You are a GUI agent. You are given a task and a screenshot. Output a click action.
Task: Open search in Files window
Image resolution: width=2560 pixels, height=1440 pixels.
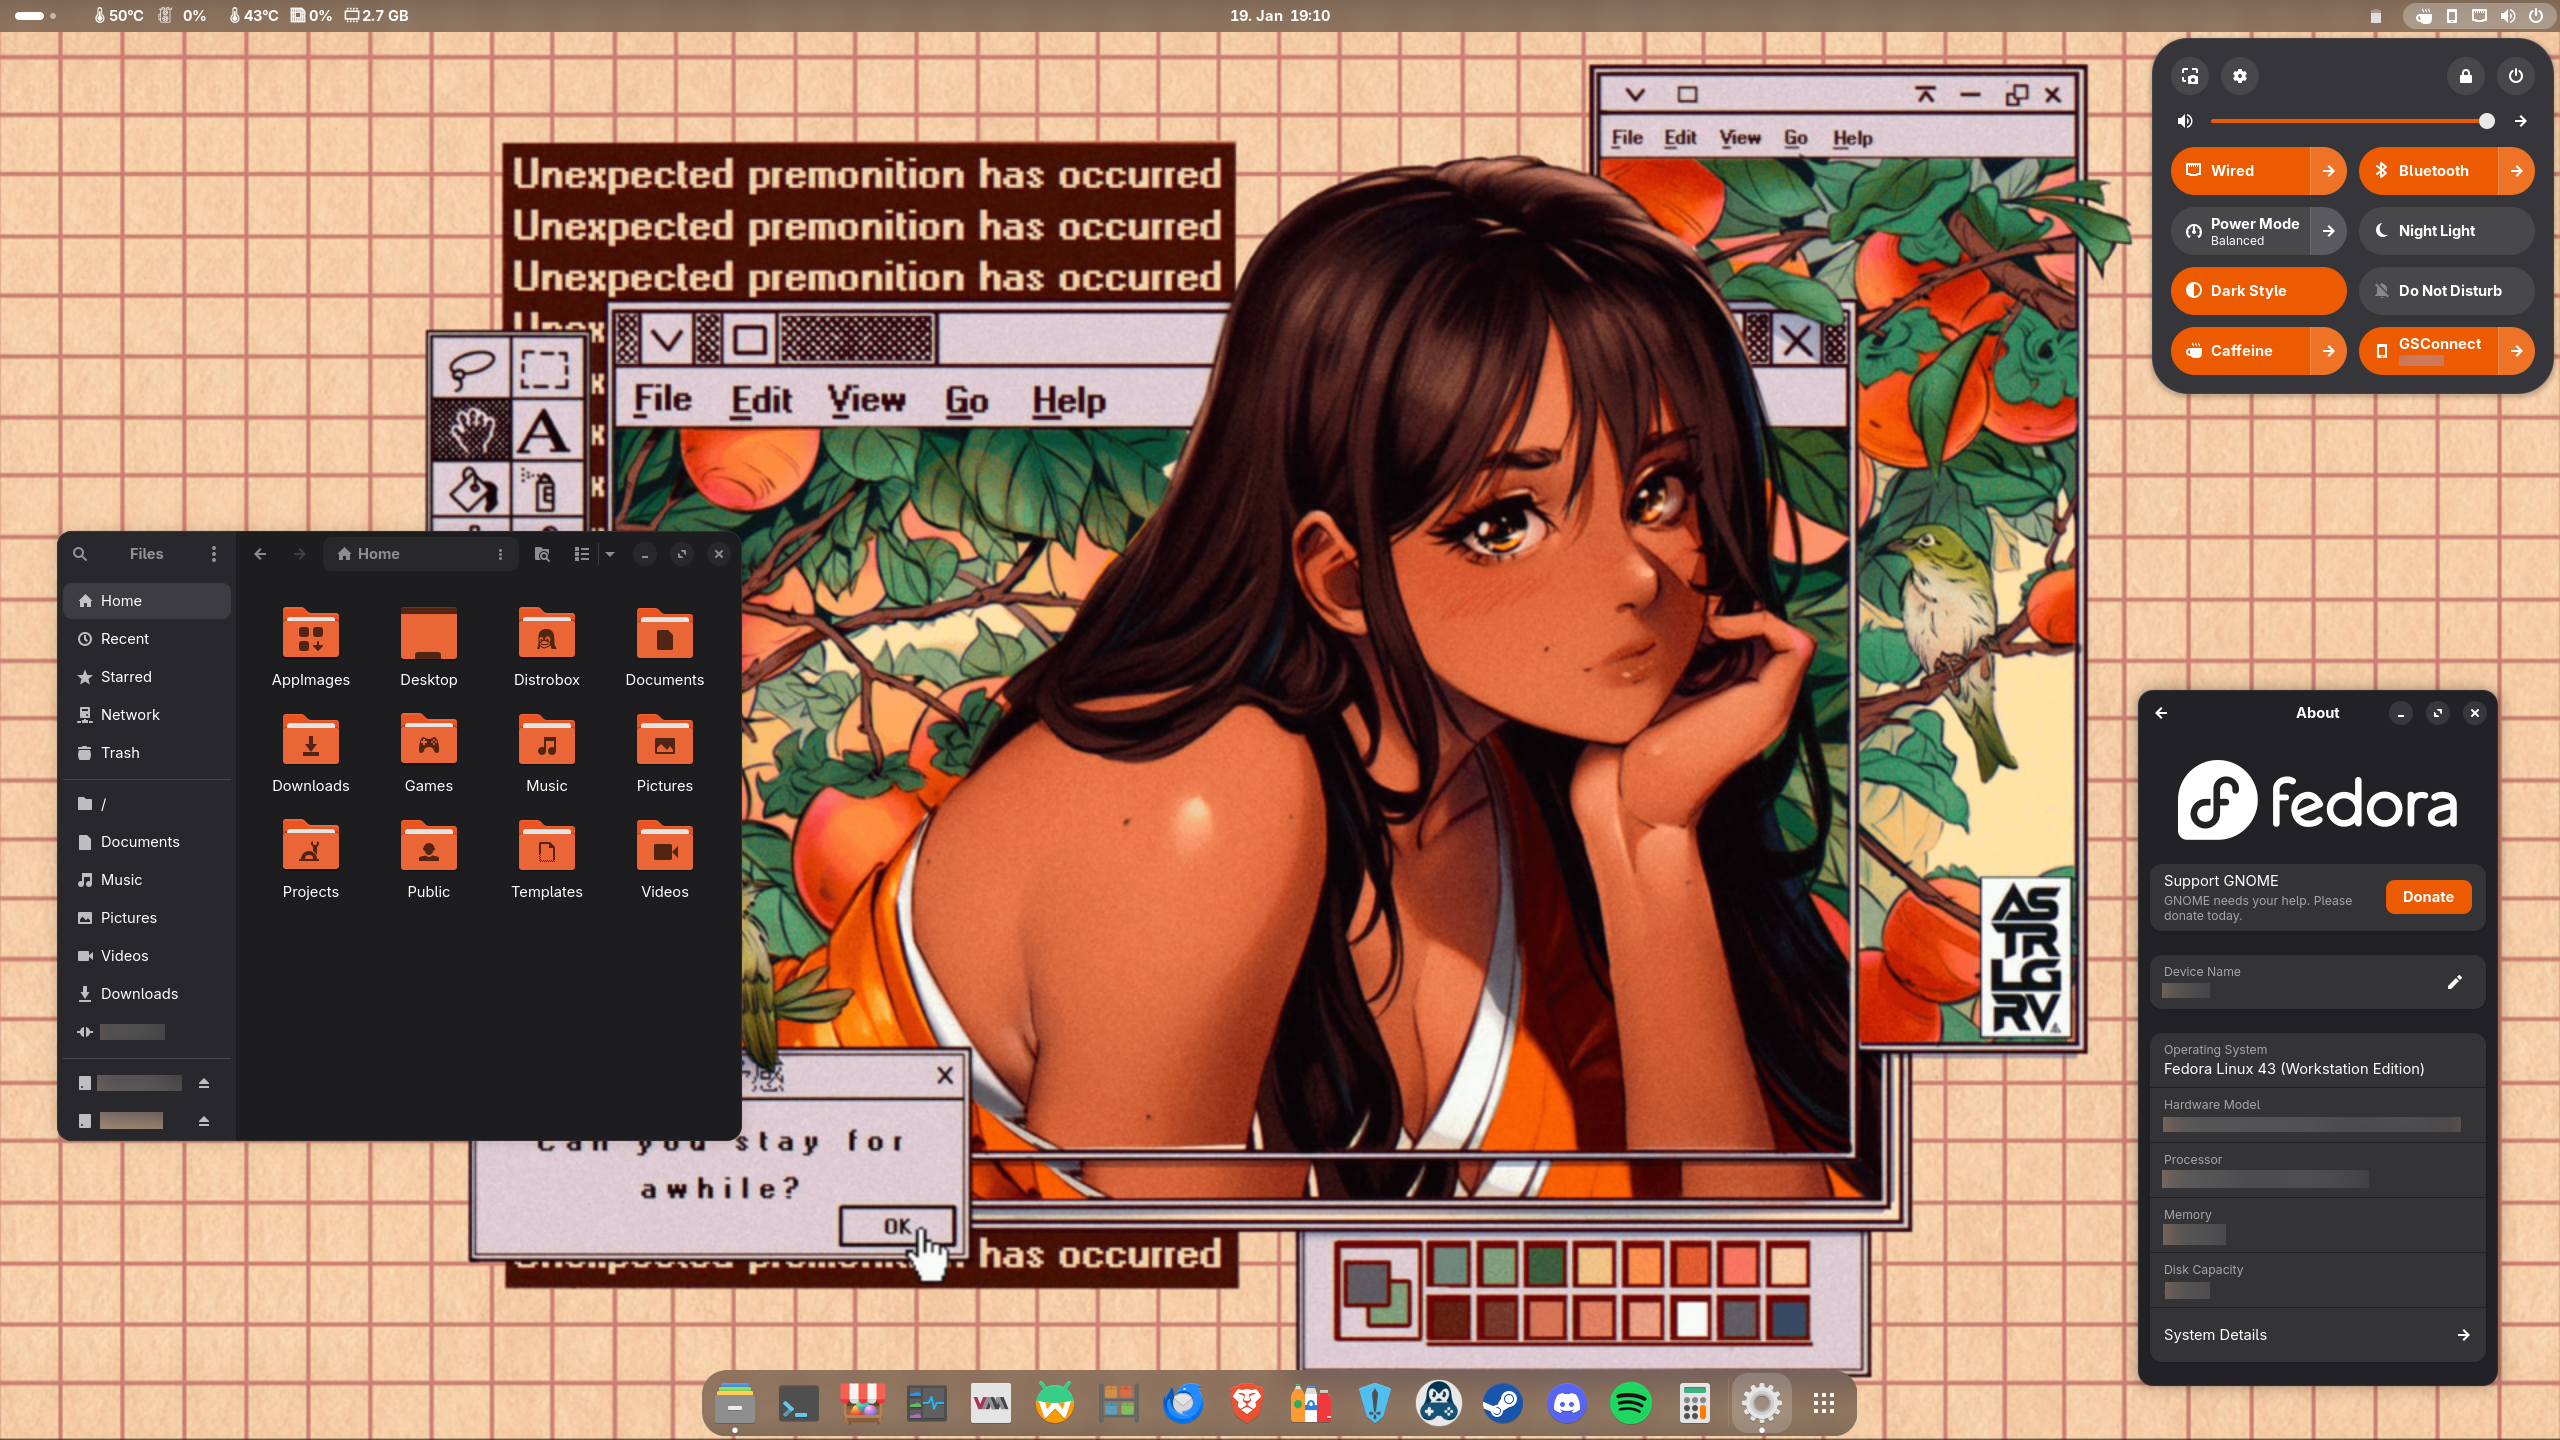tap(80, 554)
